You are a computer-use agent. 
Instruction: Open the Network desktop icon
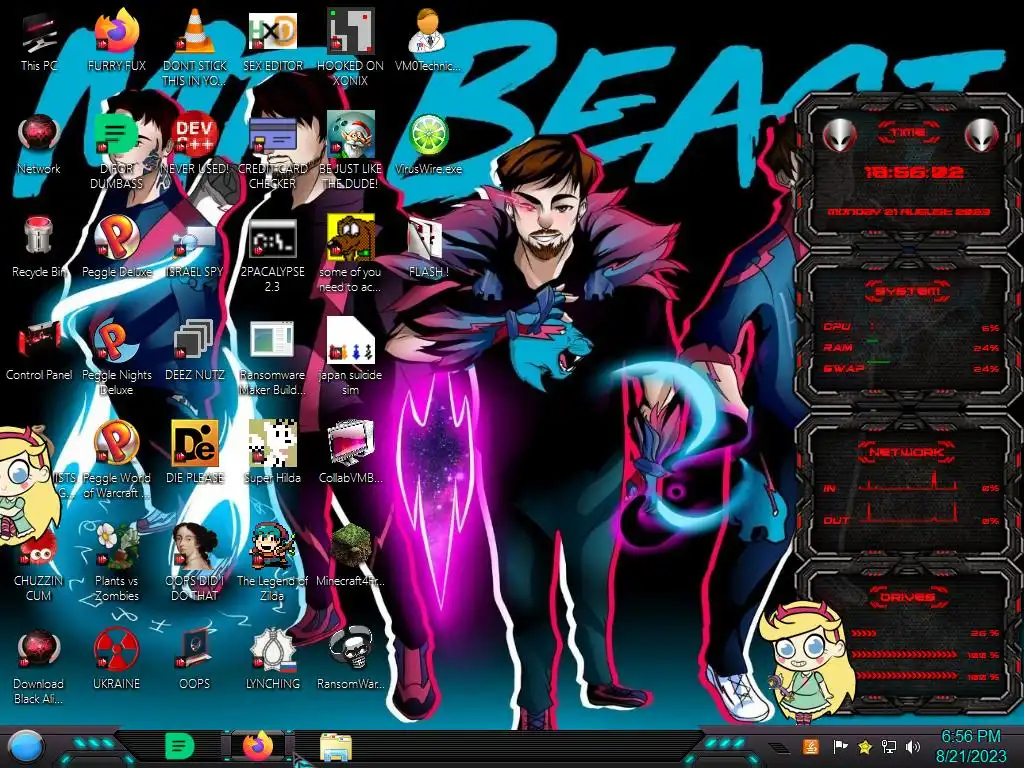[x=39, y=145]
